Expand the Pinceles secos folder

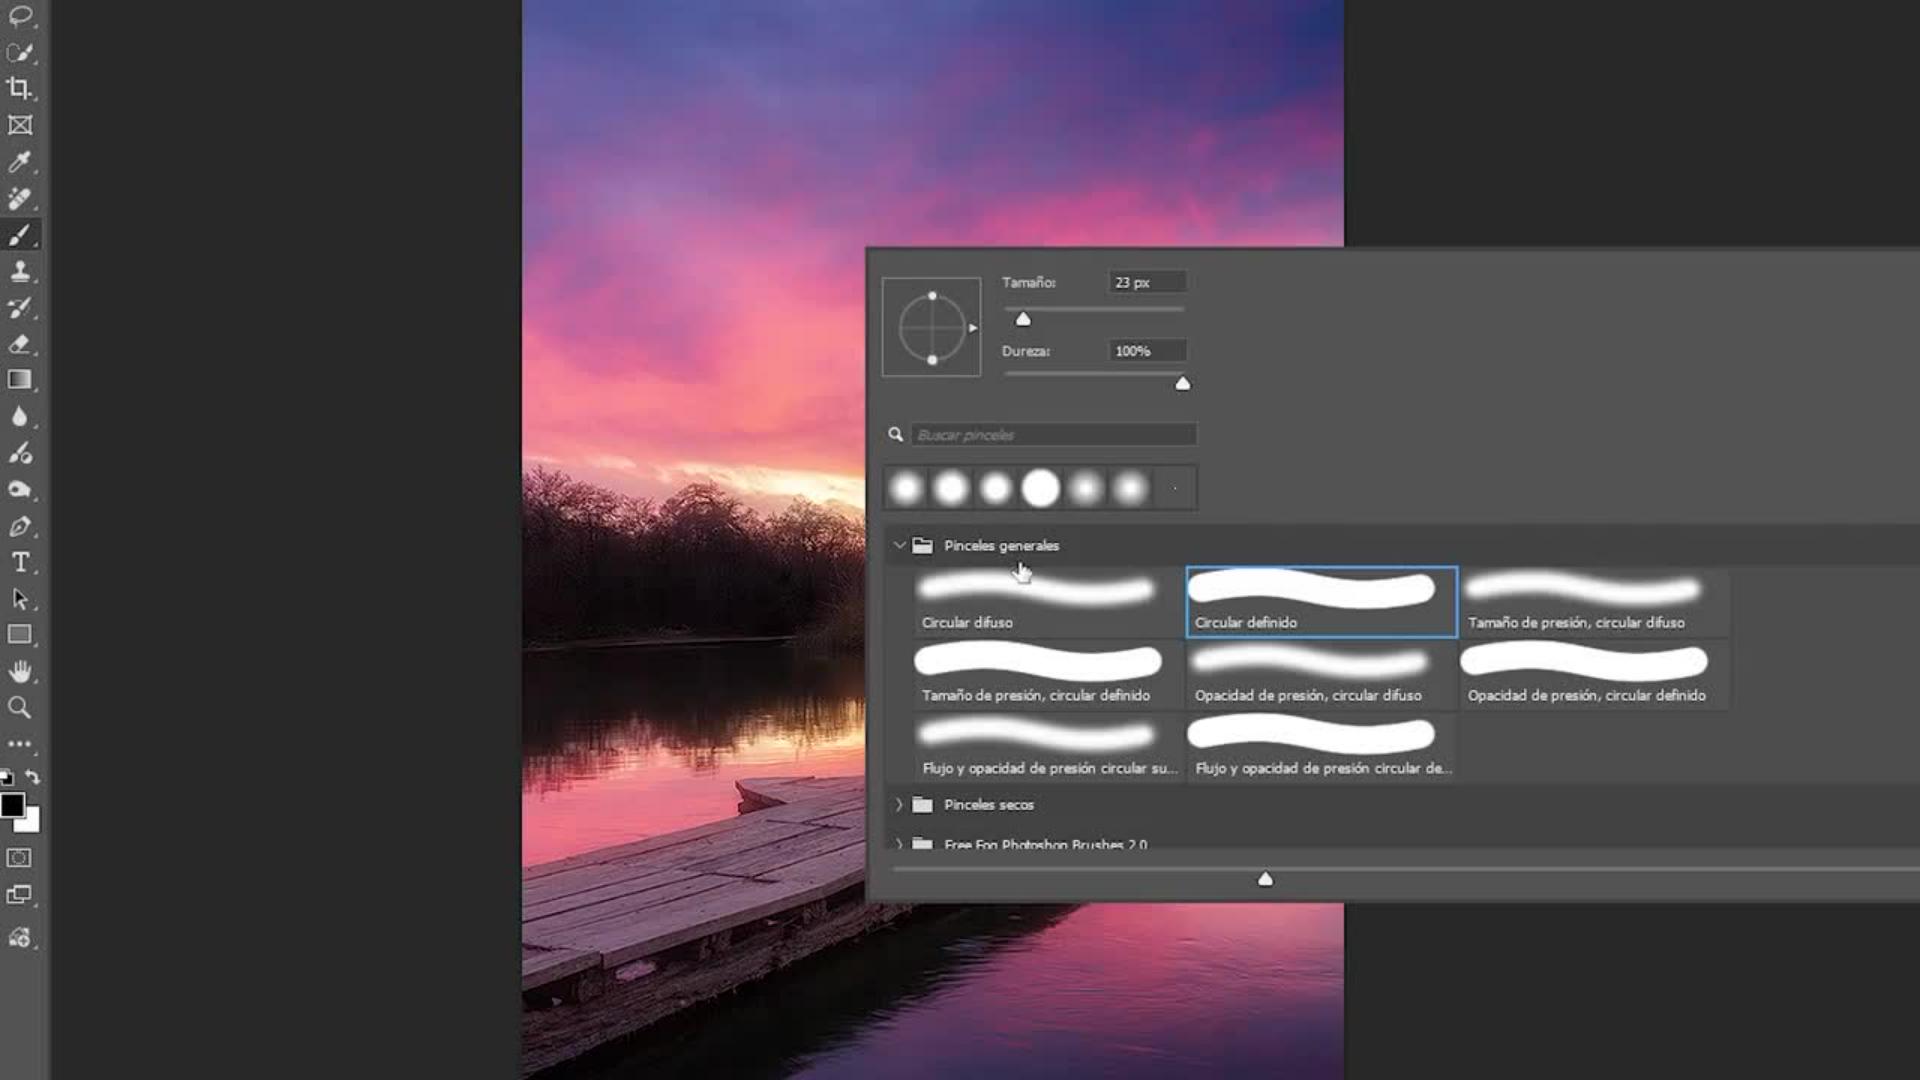tap(899, 804)
